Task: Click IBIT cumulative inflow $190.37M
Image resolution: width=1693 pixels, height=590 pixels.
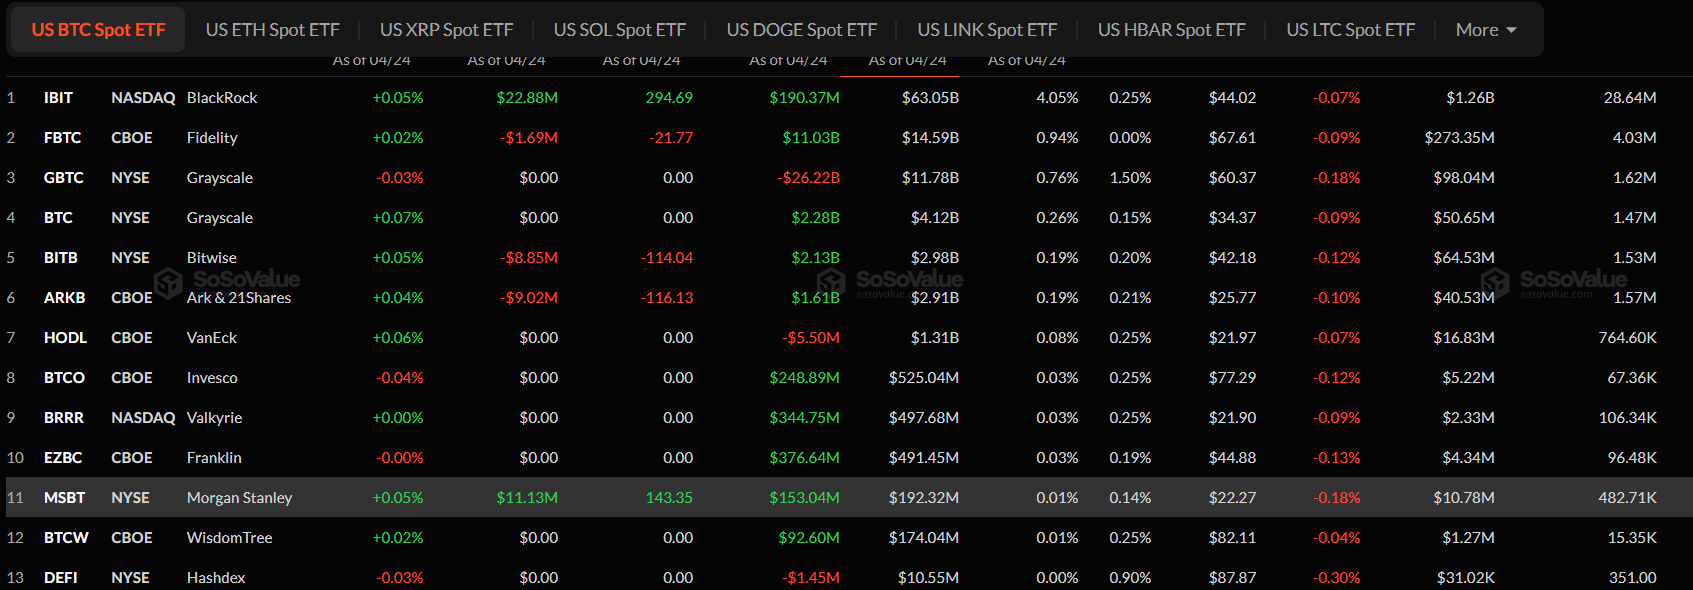Action: click(804, 98)
